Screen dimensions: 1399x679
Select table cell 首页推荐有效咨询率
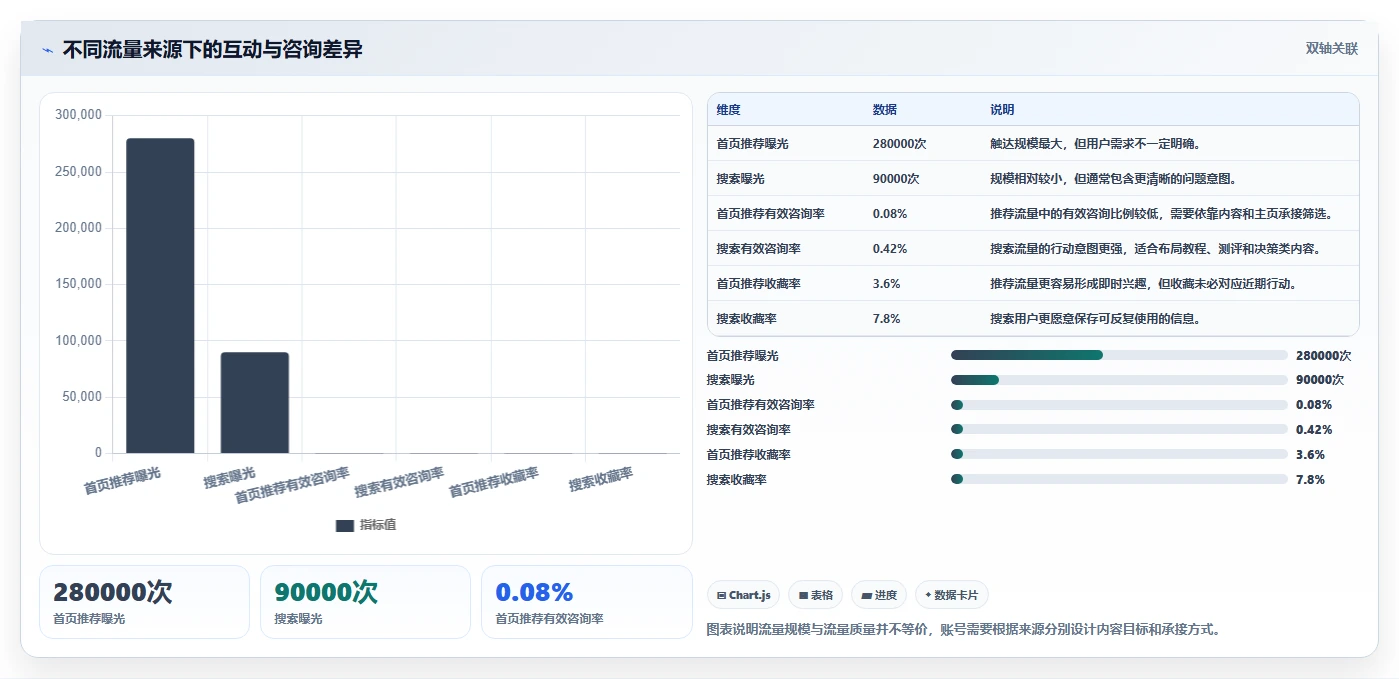770,214
